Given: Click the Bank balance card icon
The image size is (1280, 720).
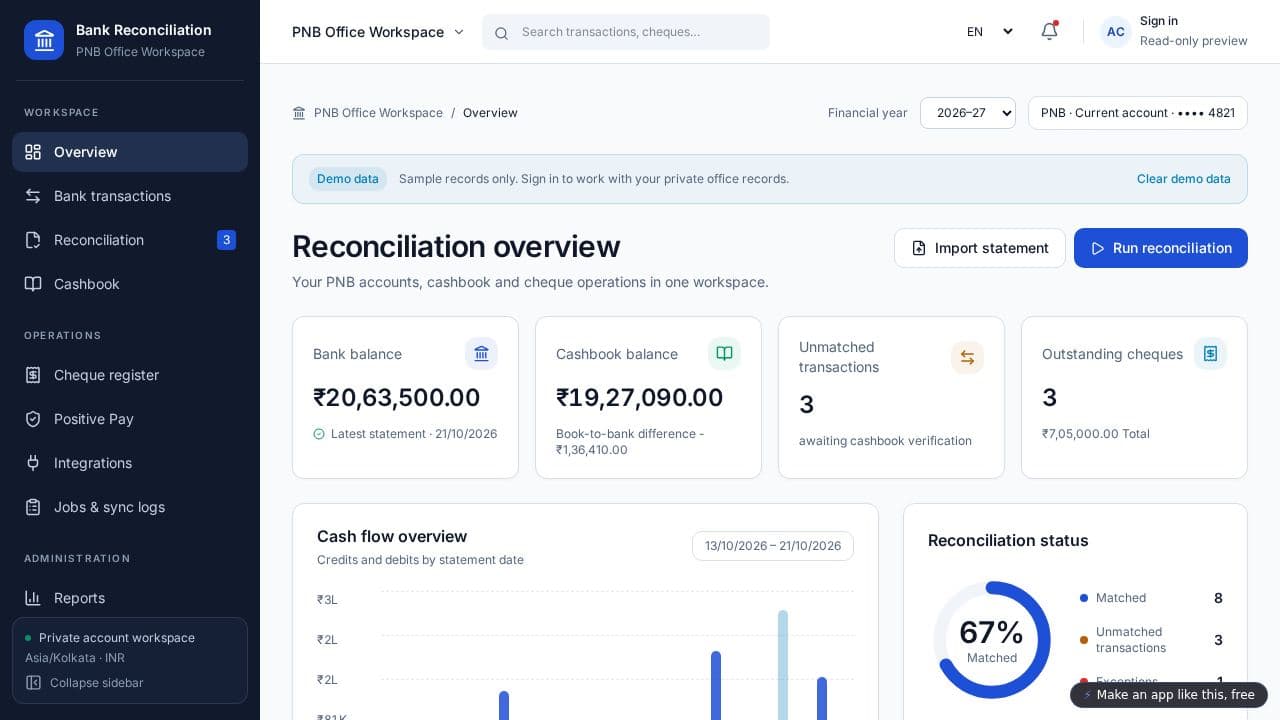Looking at the screenshot, I should click(x=481, y=354).
